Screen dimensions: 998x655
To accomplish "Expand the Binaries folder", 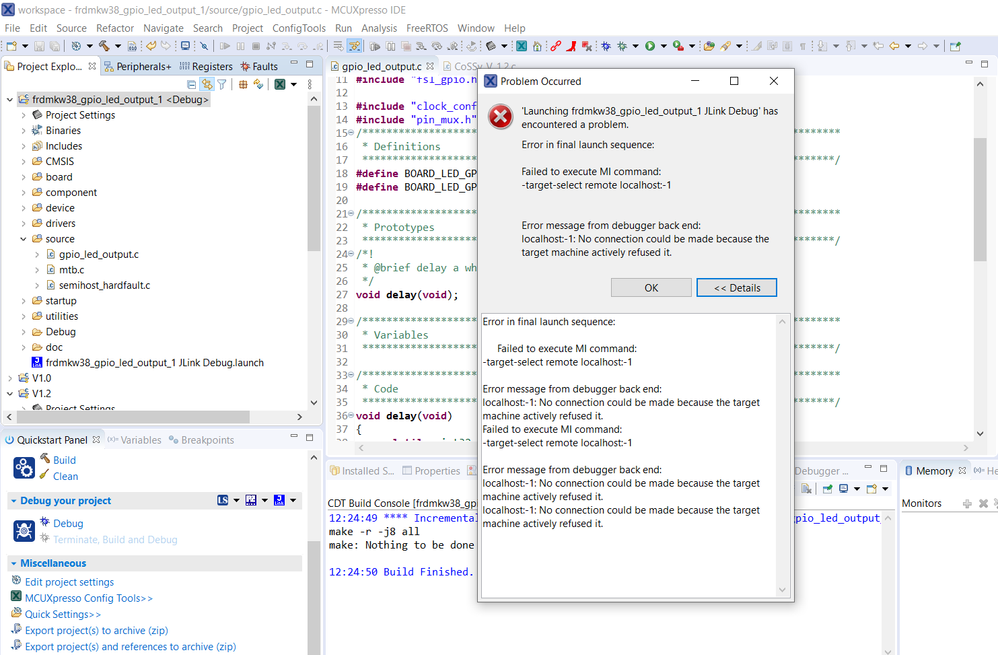I will click(24, 130).
